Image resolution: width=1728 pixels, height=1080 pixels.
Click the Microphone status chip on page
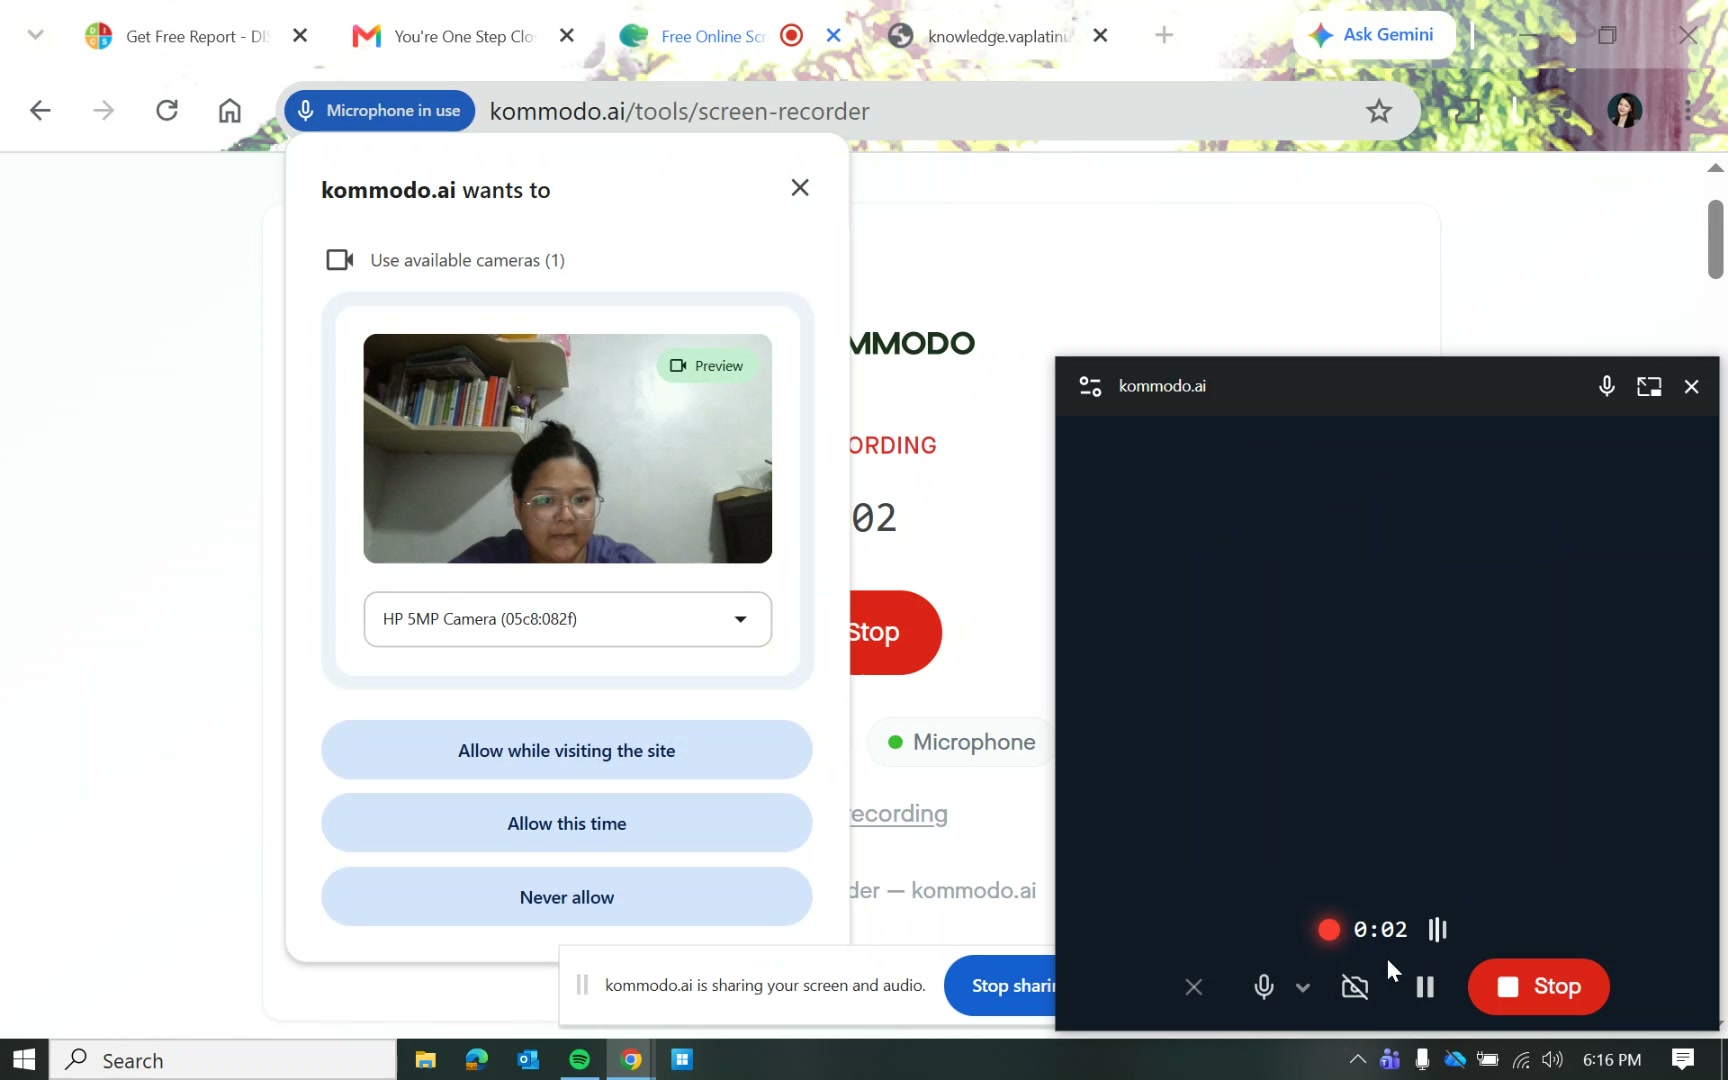tap(961, 742)
